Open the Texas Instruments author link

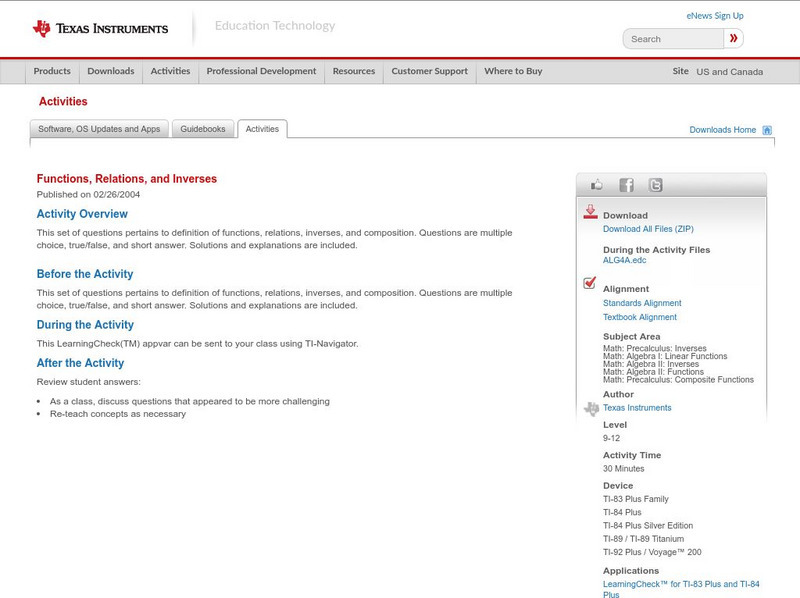point(637,408)
